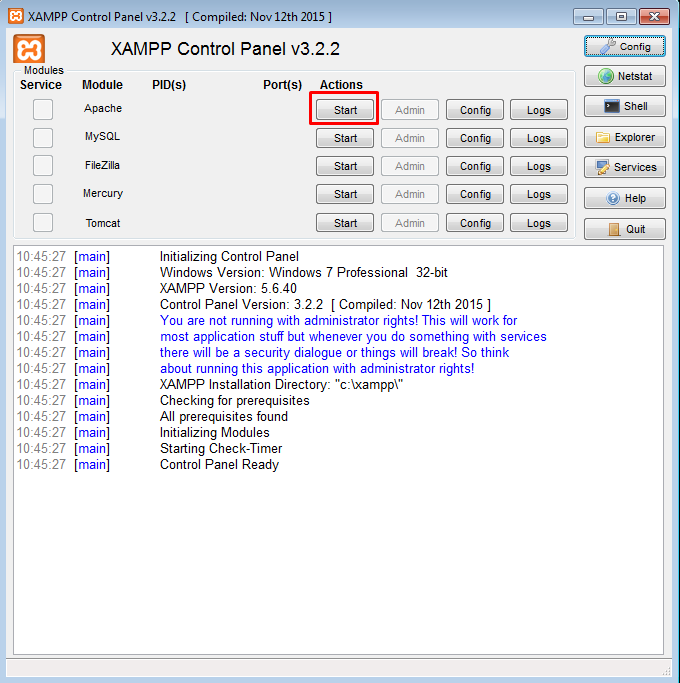
Task: Click the 'XAMPP Version: 5.6.40' log line
Action: point(228,288)
